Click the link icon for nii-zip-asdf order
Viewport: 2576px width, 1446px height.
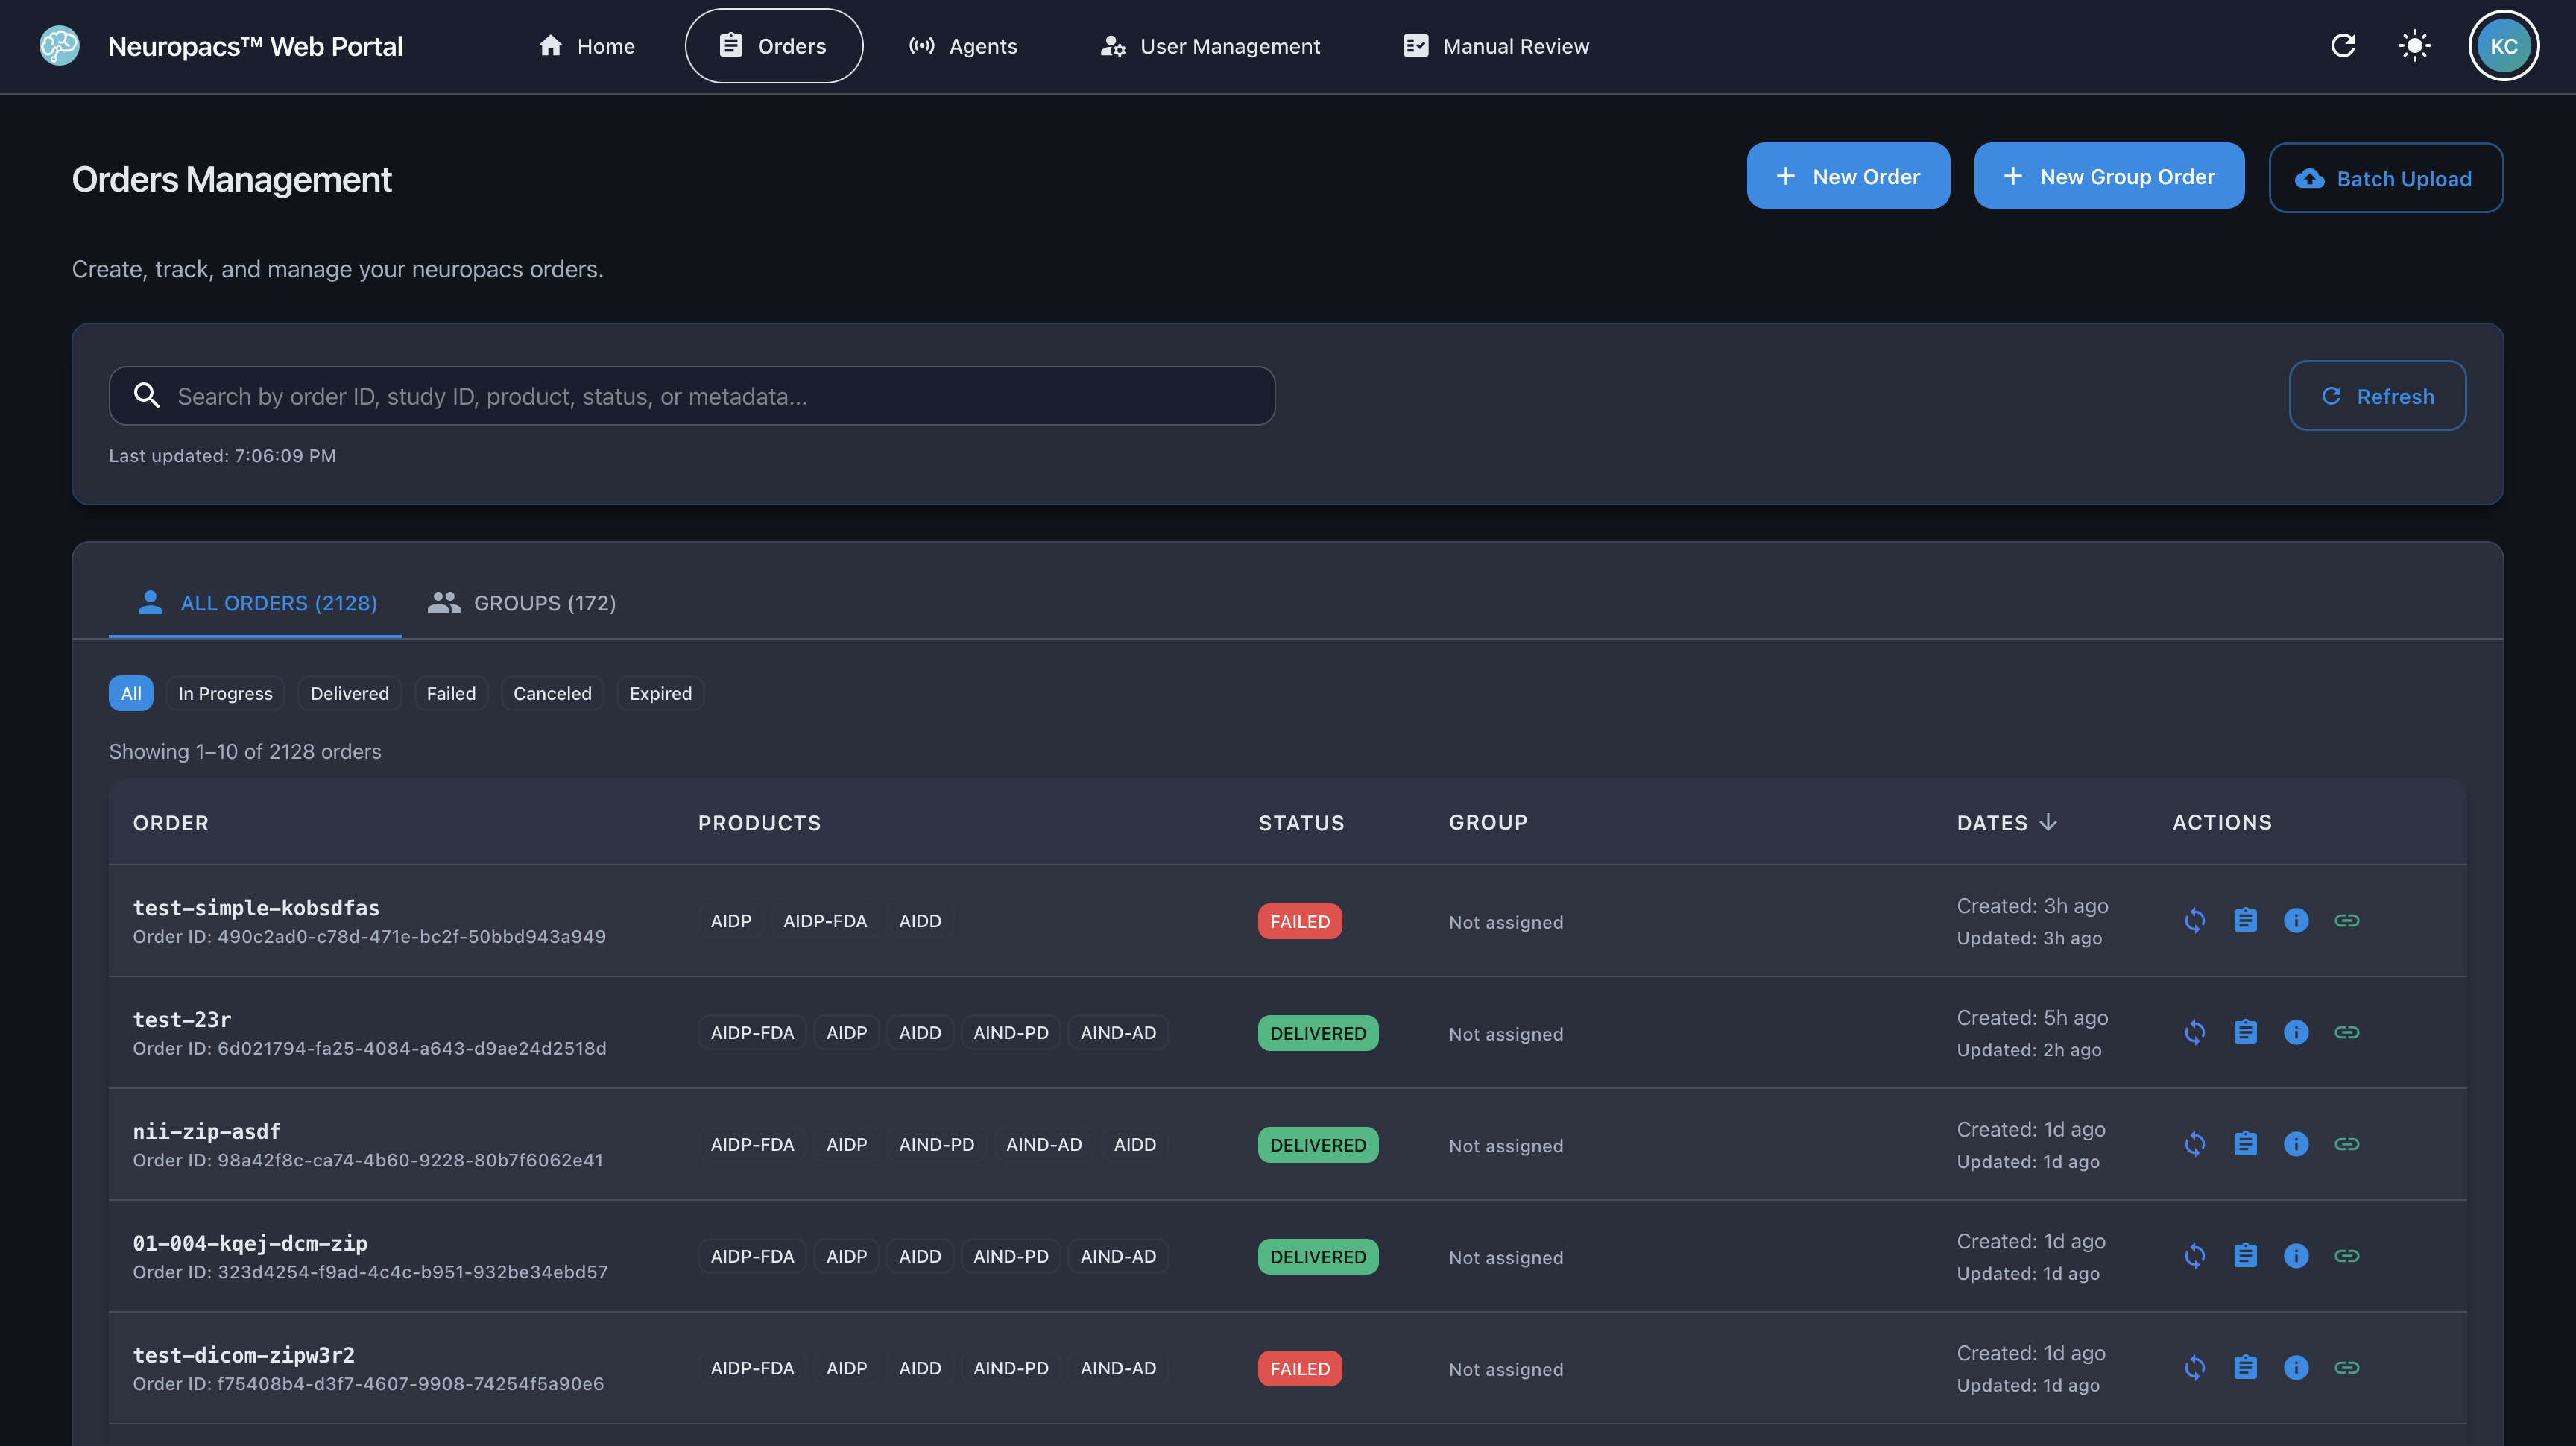(x=2347, y=1144)
